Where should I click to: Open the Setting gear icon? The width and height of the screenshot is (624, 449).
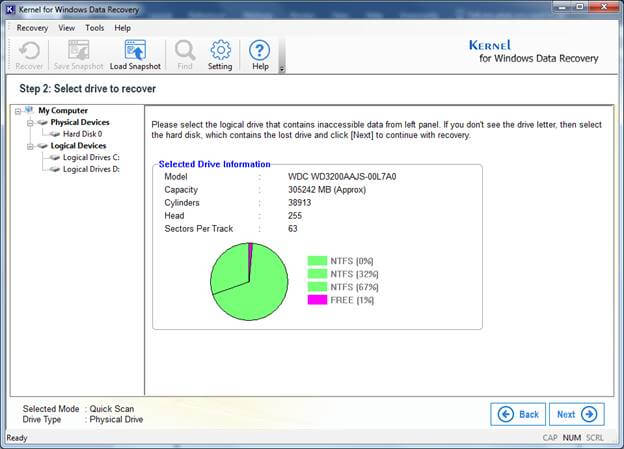pos(220,50)
